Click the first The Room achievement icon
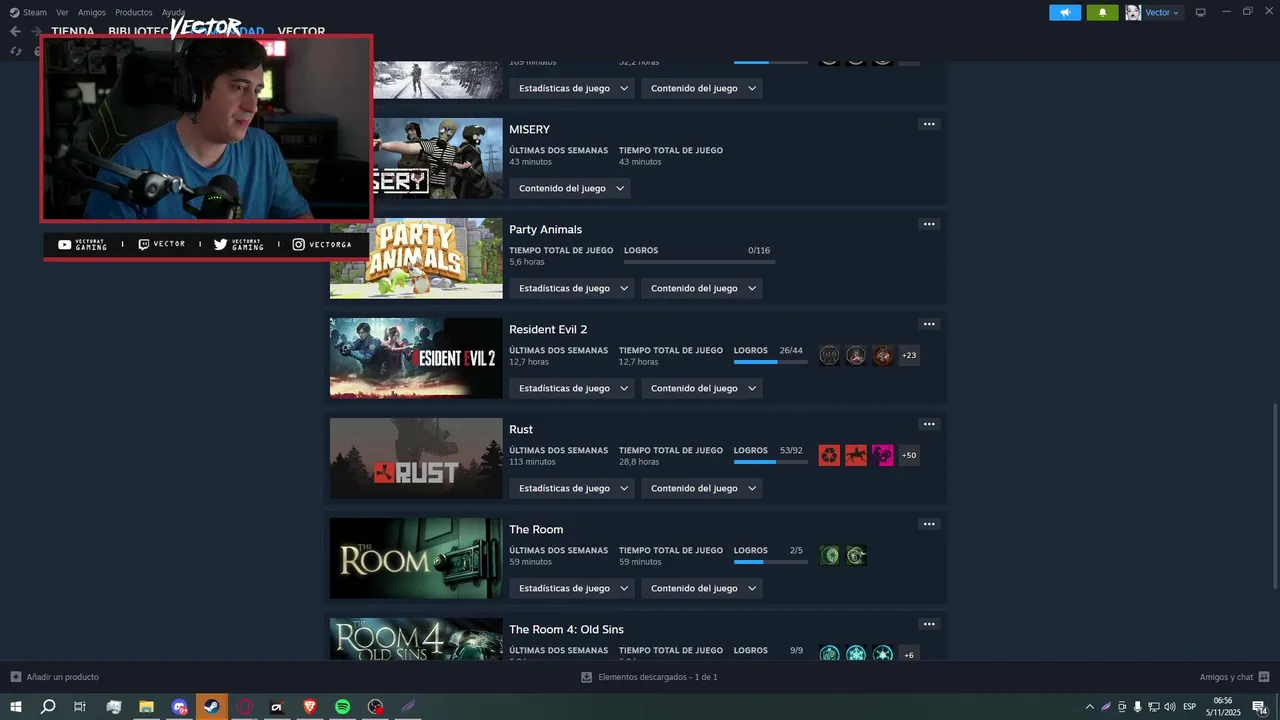 [829, 555]
